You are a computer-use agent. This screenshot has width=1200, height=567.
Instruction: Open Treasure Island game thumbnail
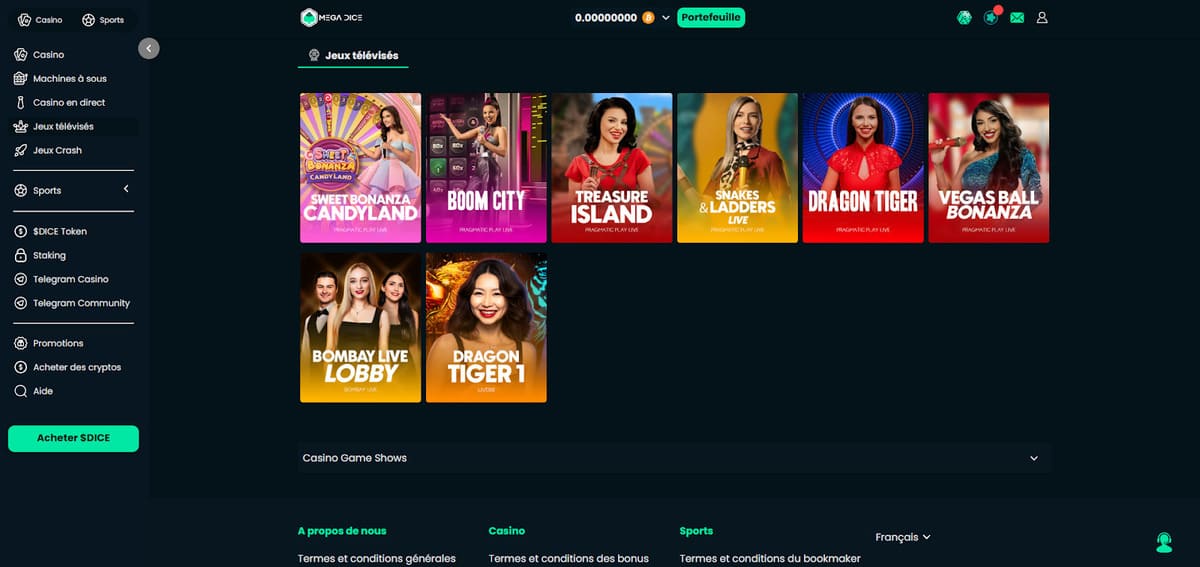click(x=612, y=168)
